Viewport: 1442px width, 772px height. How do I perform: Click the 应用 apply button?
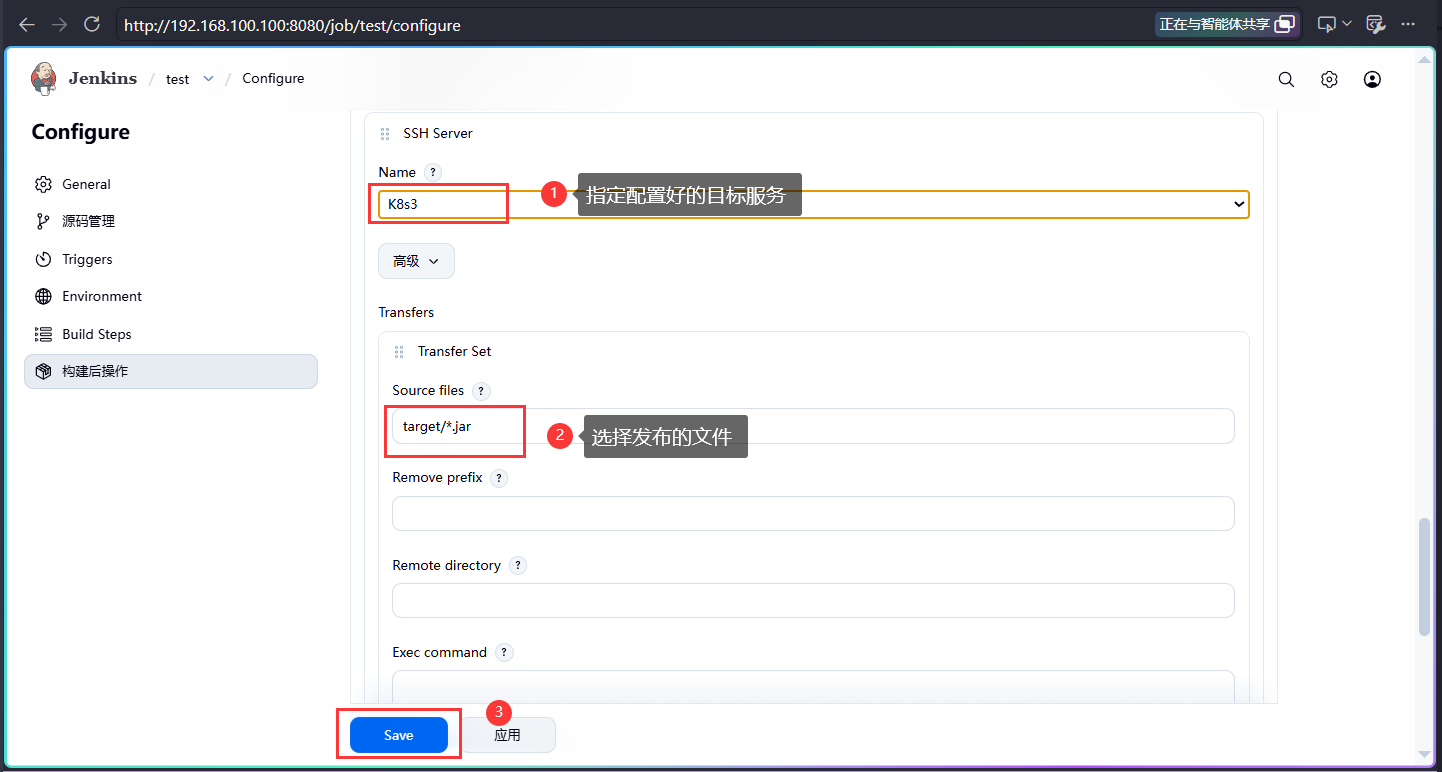[508, 735]
